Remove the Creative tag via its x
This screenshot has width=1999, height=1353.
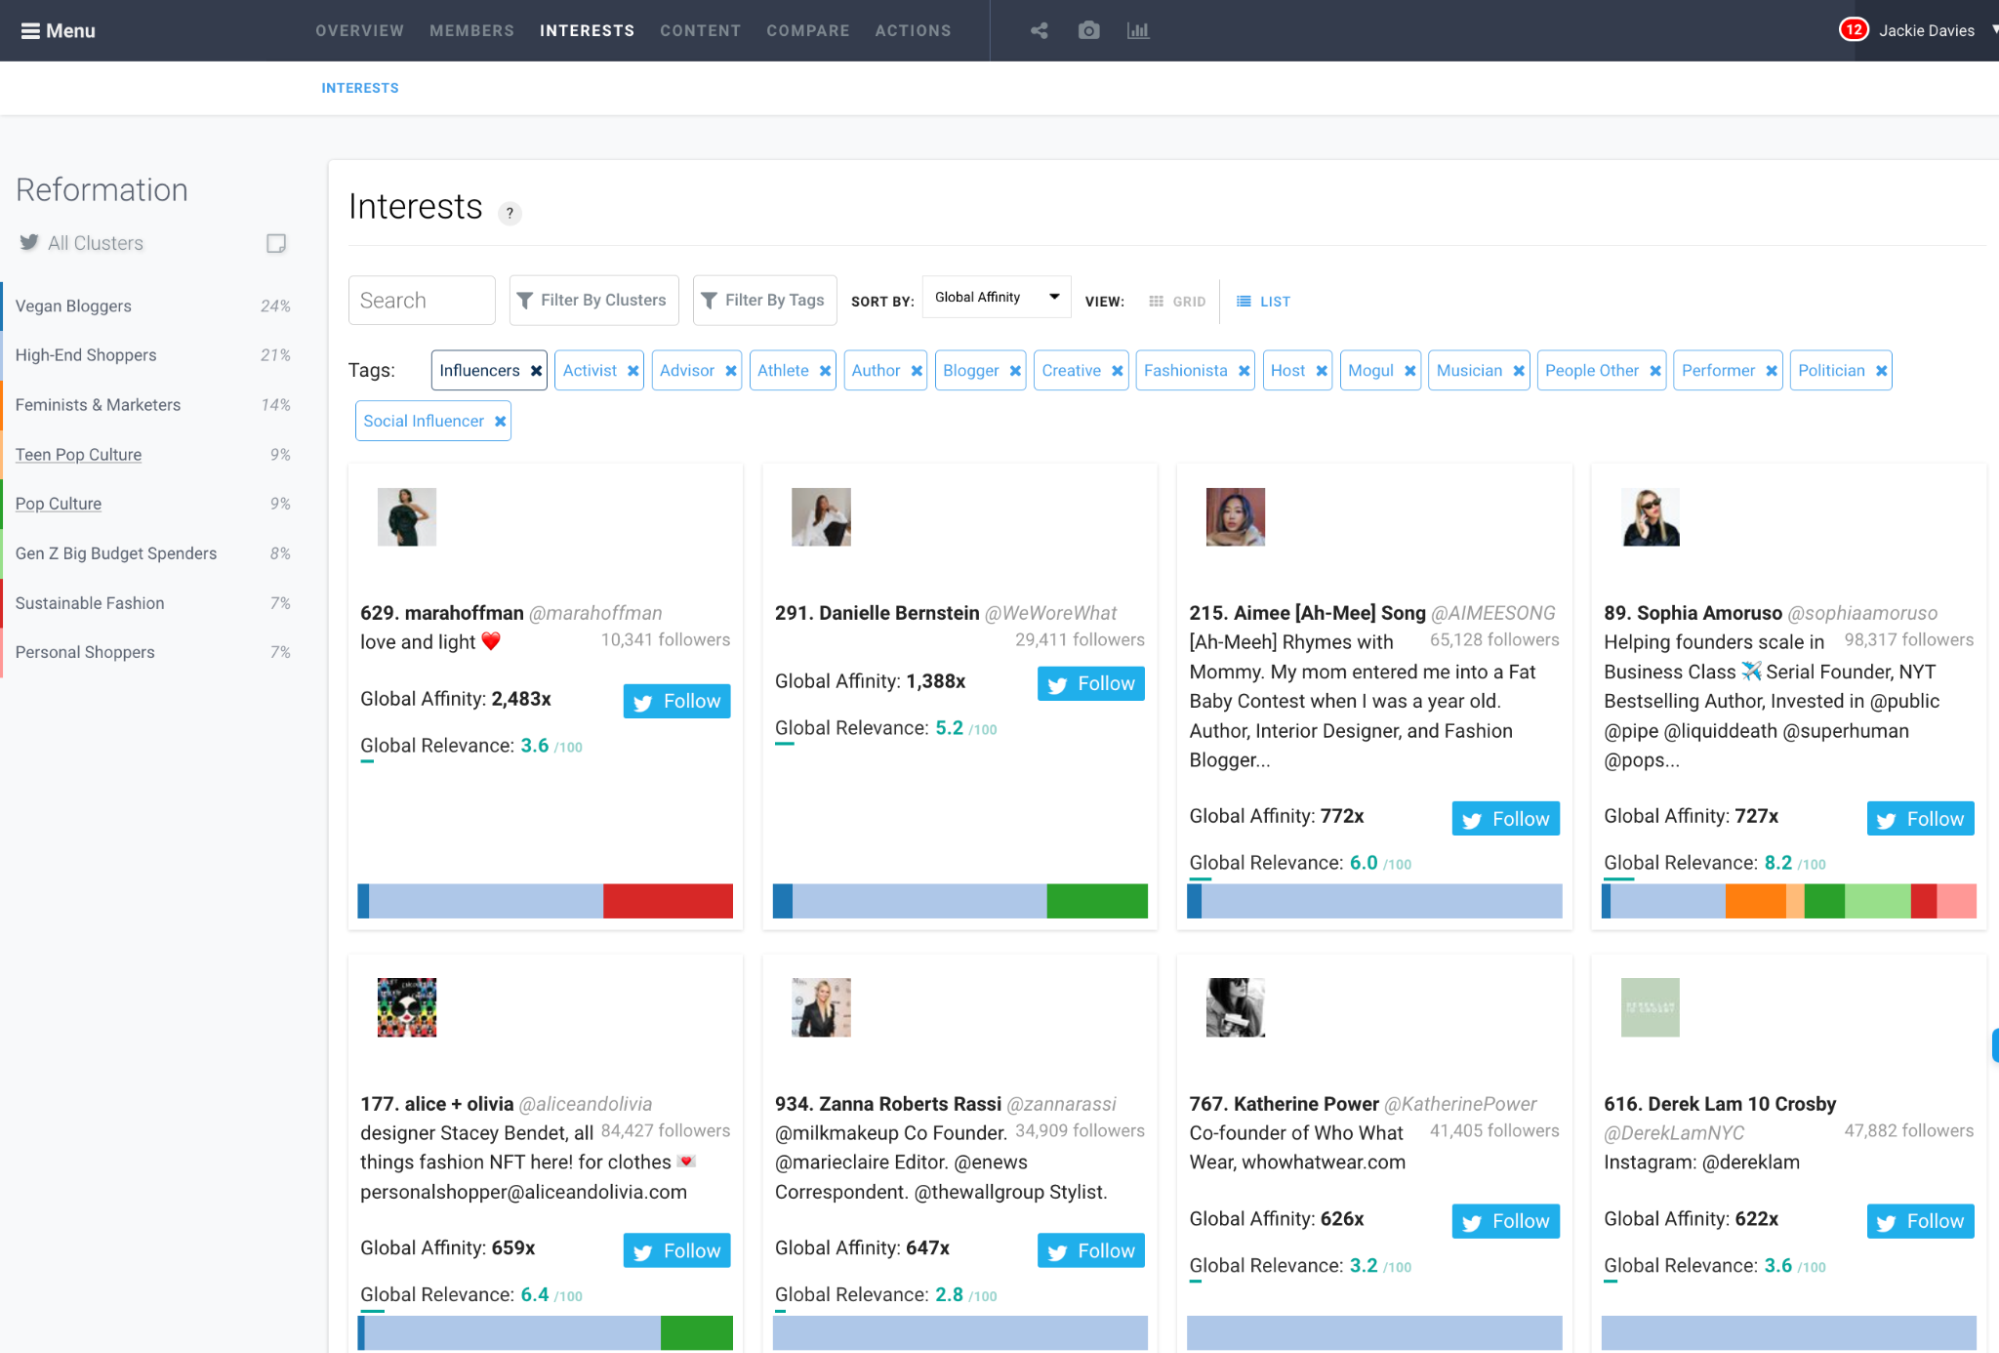[1117, 371]
